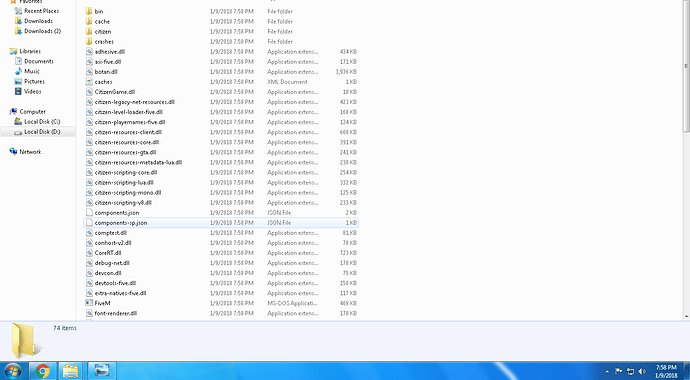
Task: Open the Music library
Action: pos(32,71)
